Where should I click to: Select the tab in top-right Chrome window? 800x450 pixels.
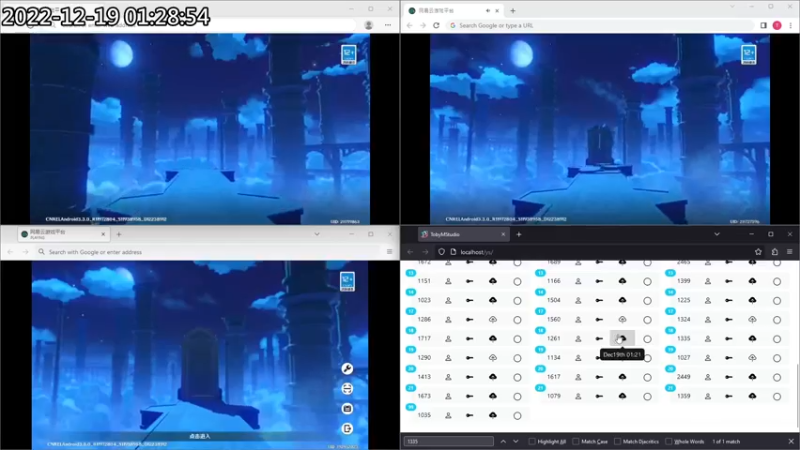[x=455, y=11]
